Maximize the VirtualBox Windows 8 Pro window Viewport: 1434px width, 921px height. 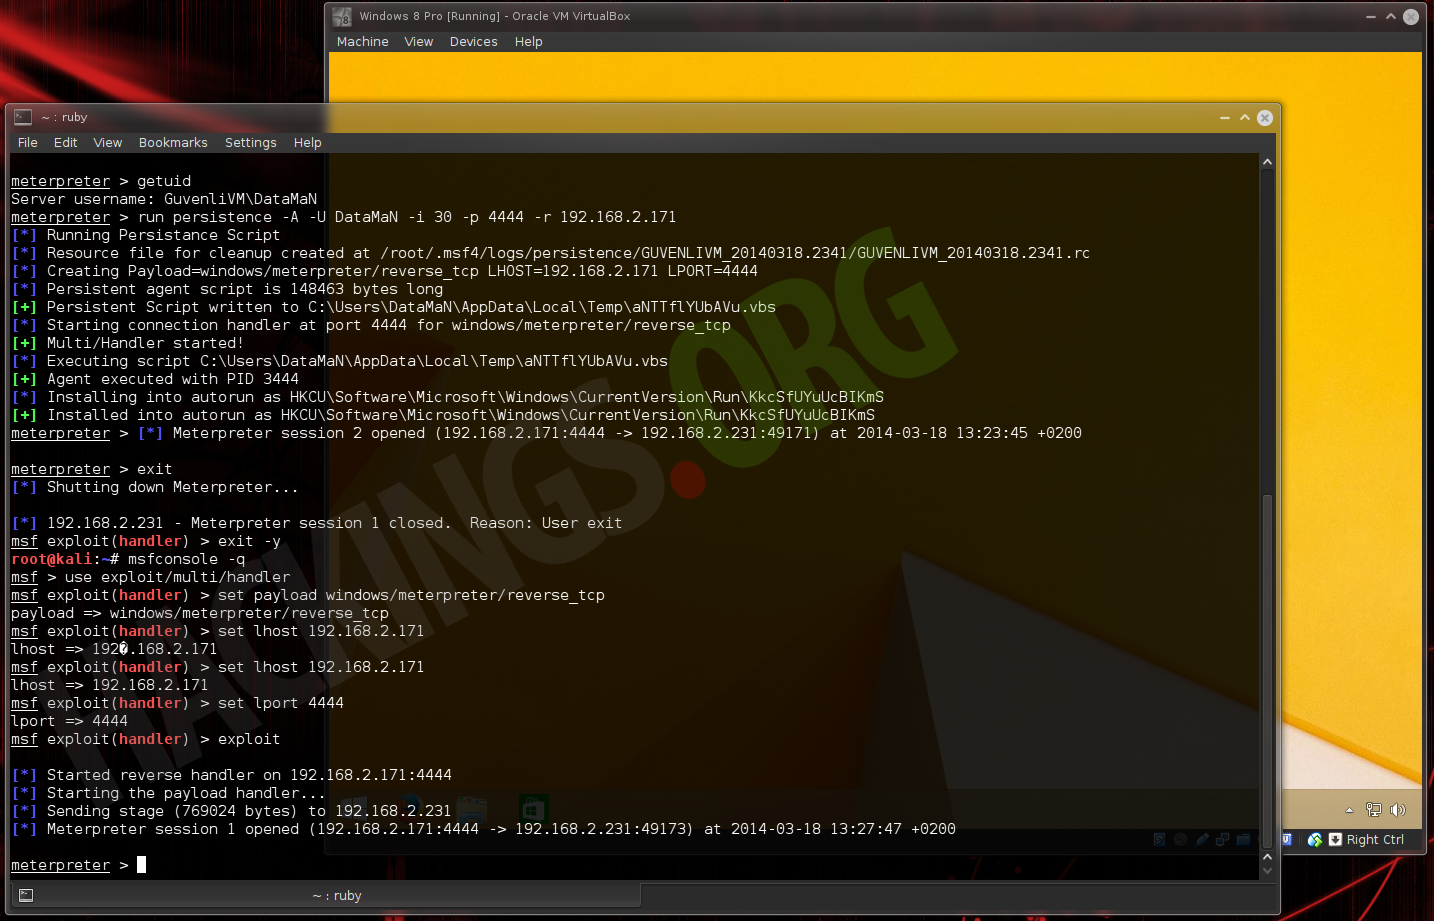point(1391,17)
